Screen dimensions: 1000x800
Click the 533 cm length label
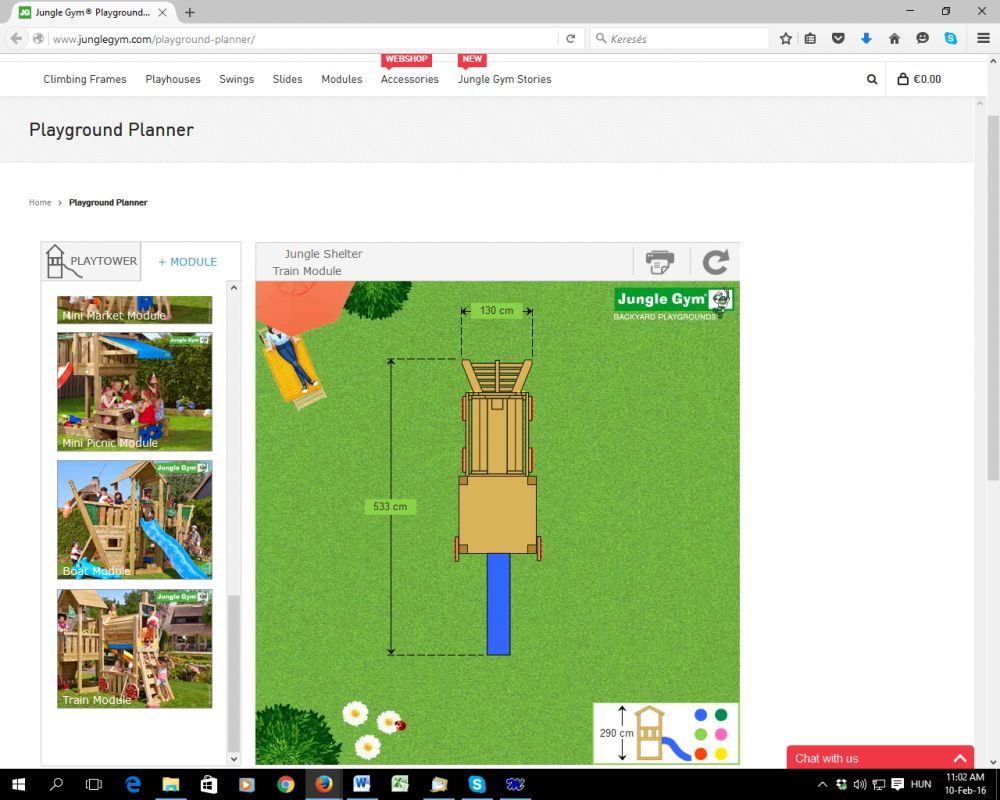tap(390, 507)
